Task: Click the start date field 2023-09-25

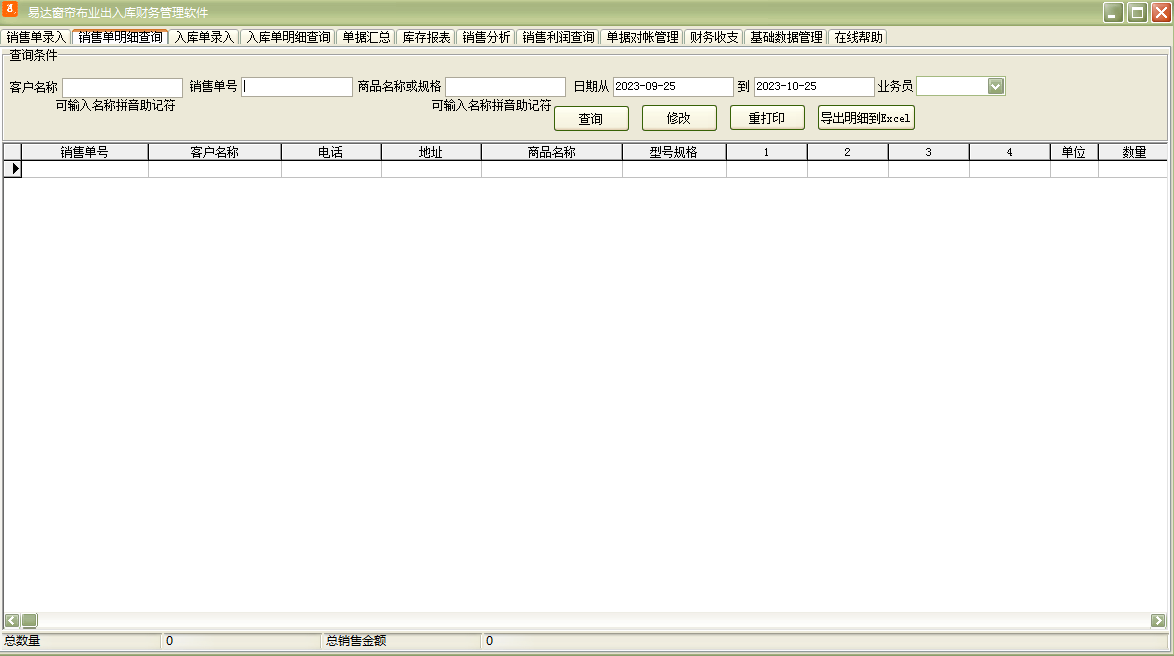Action: tap(673, 87)
